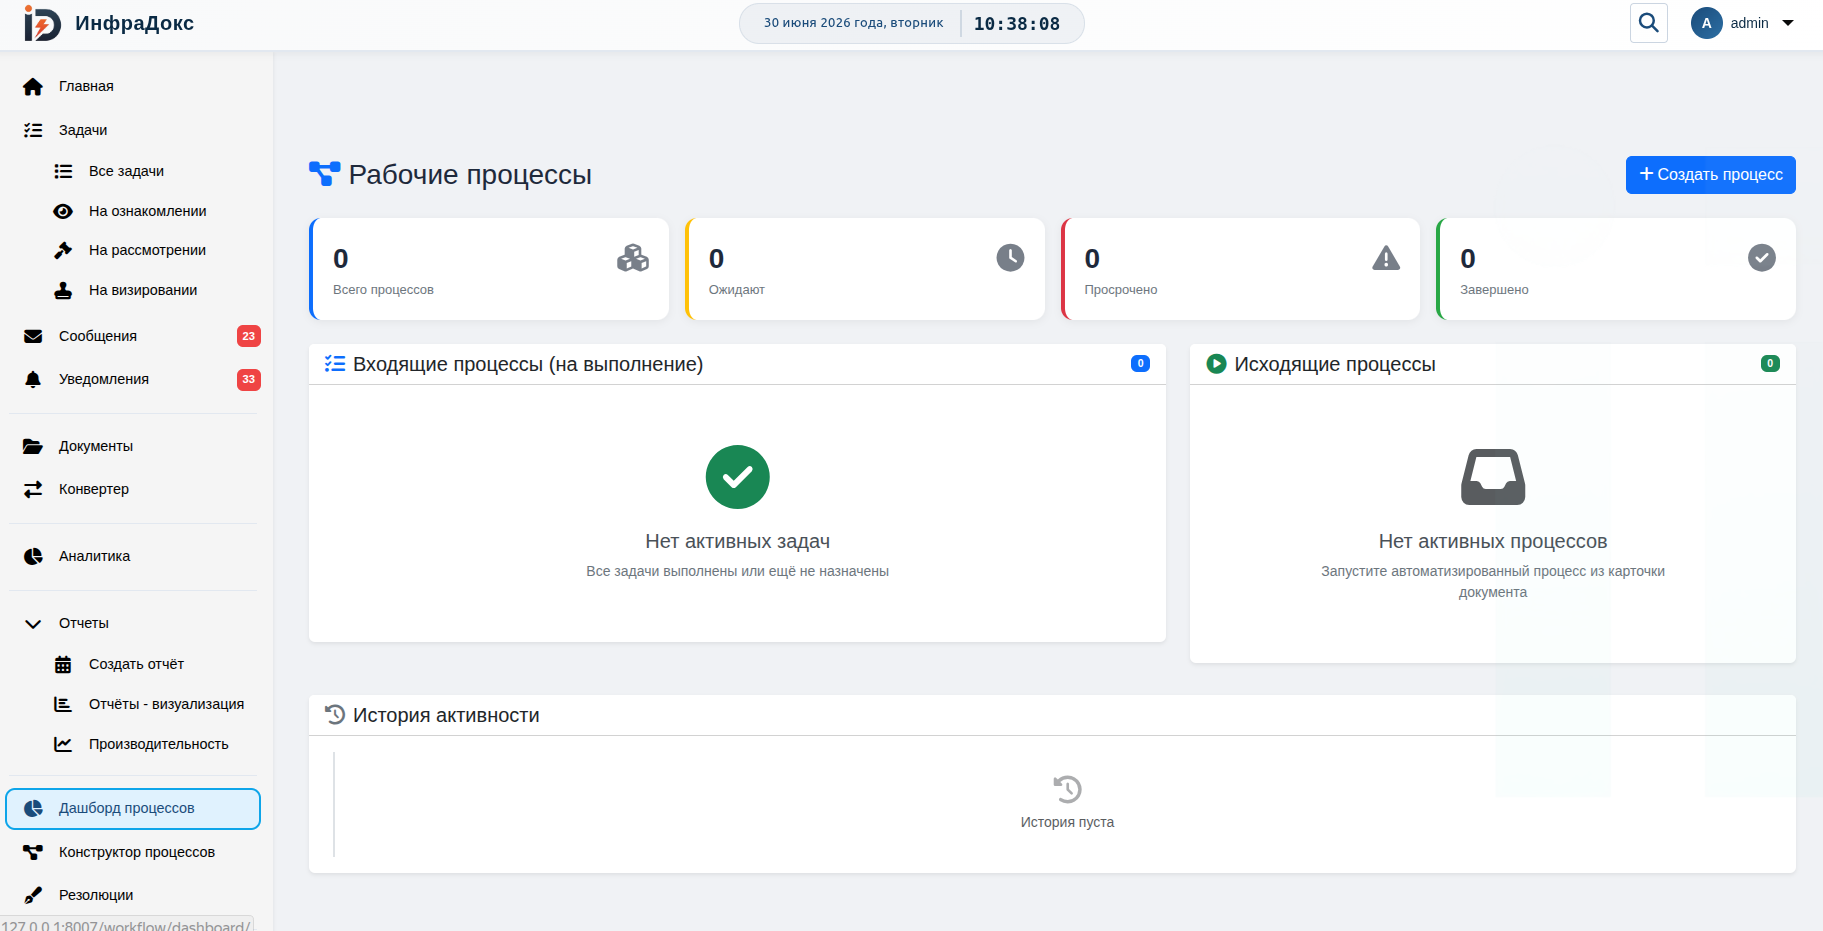Screen dimensions: 1823x931
Task: Click the Все задачи list icon
Action: click(63, 171)
